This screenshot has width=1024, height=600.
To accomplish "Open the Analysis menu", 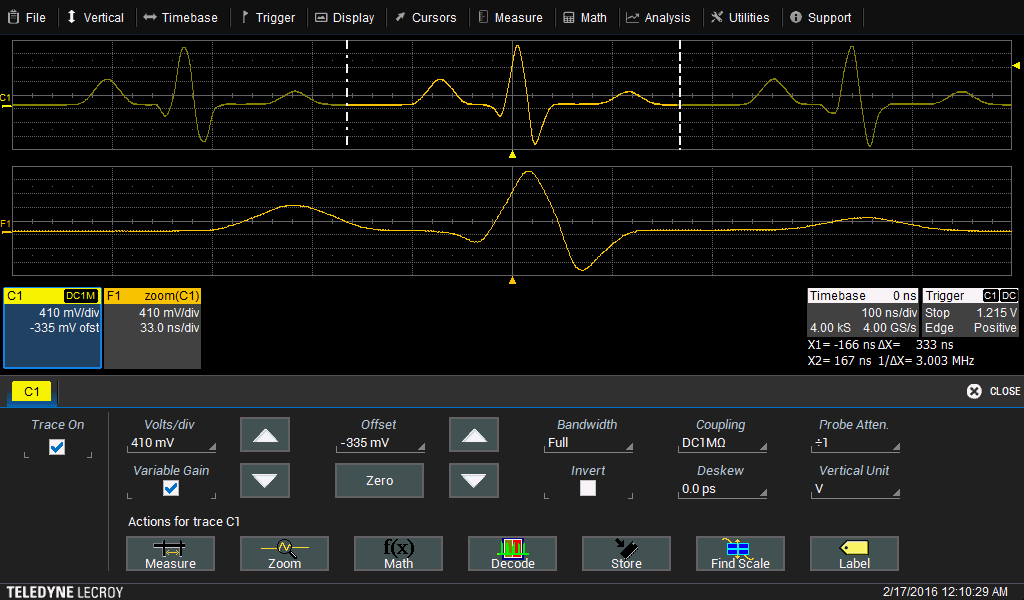I will click(658, 17).
